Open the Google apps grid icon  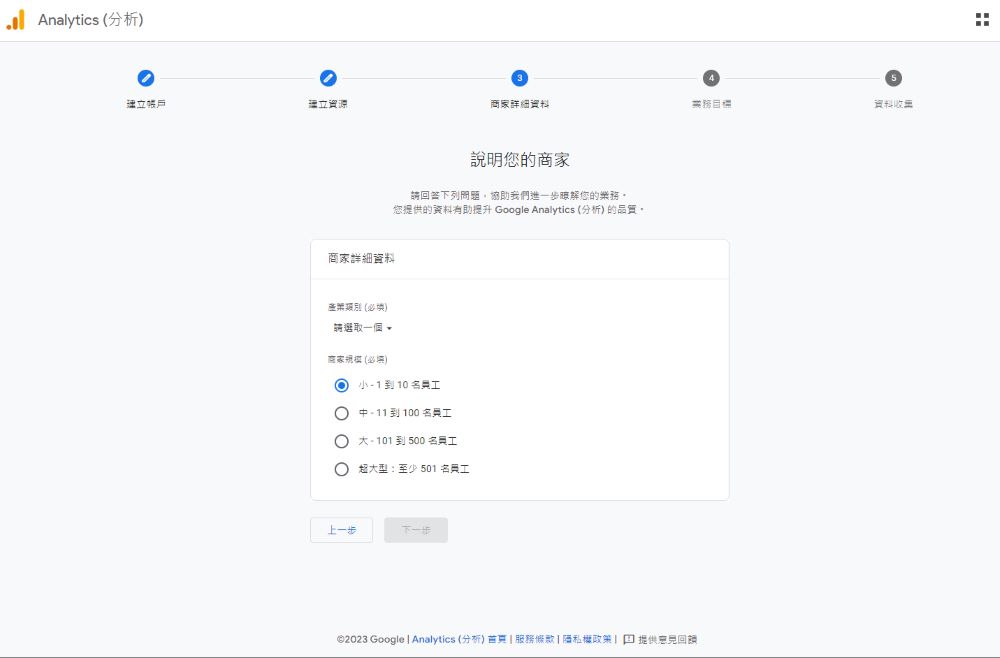click(x=982, y=20)
